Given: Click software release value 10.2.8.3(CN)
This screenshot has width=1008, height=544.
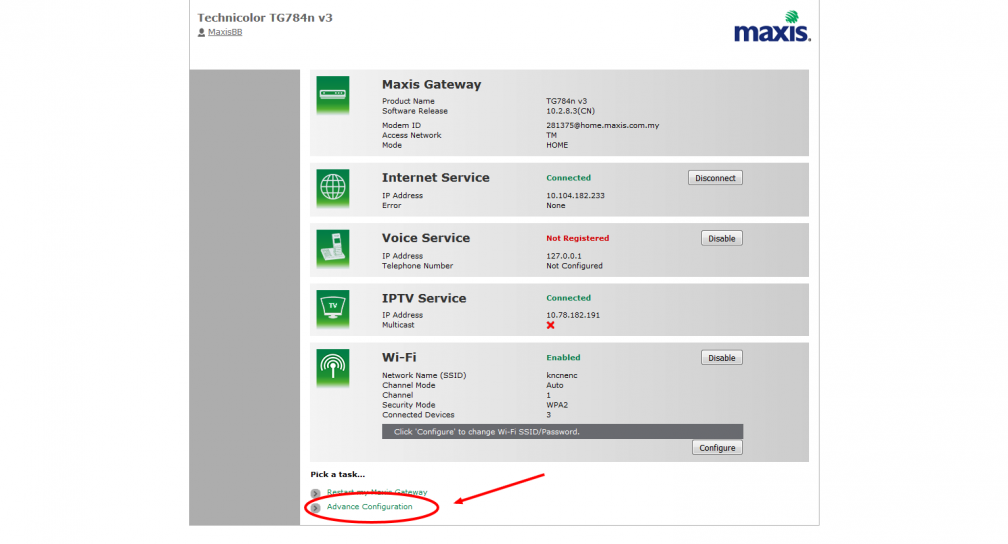Looking at the screenshot, I should pos(570,111).
